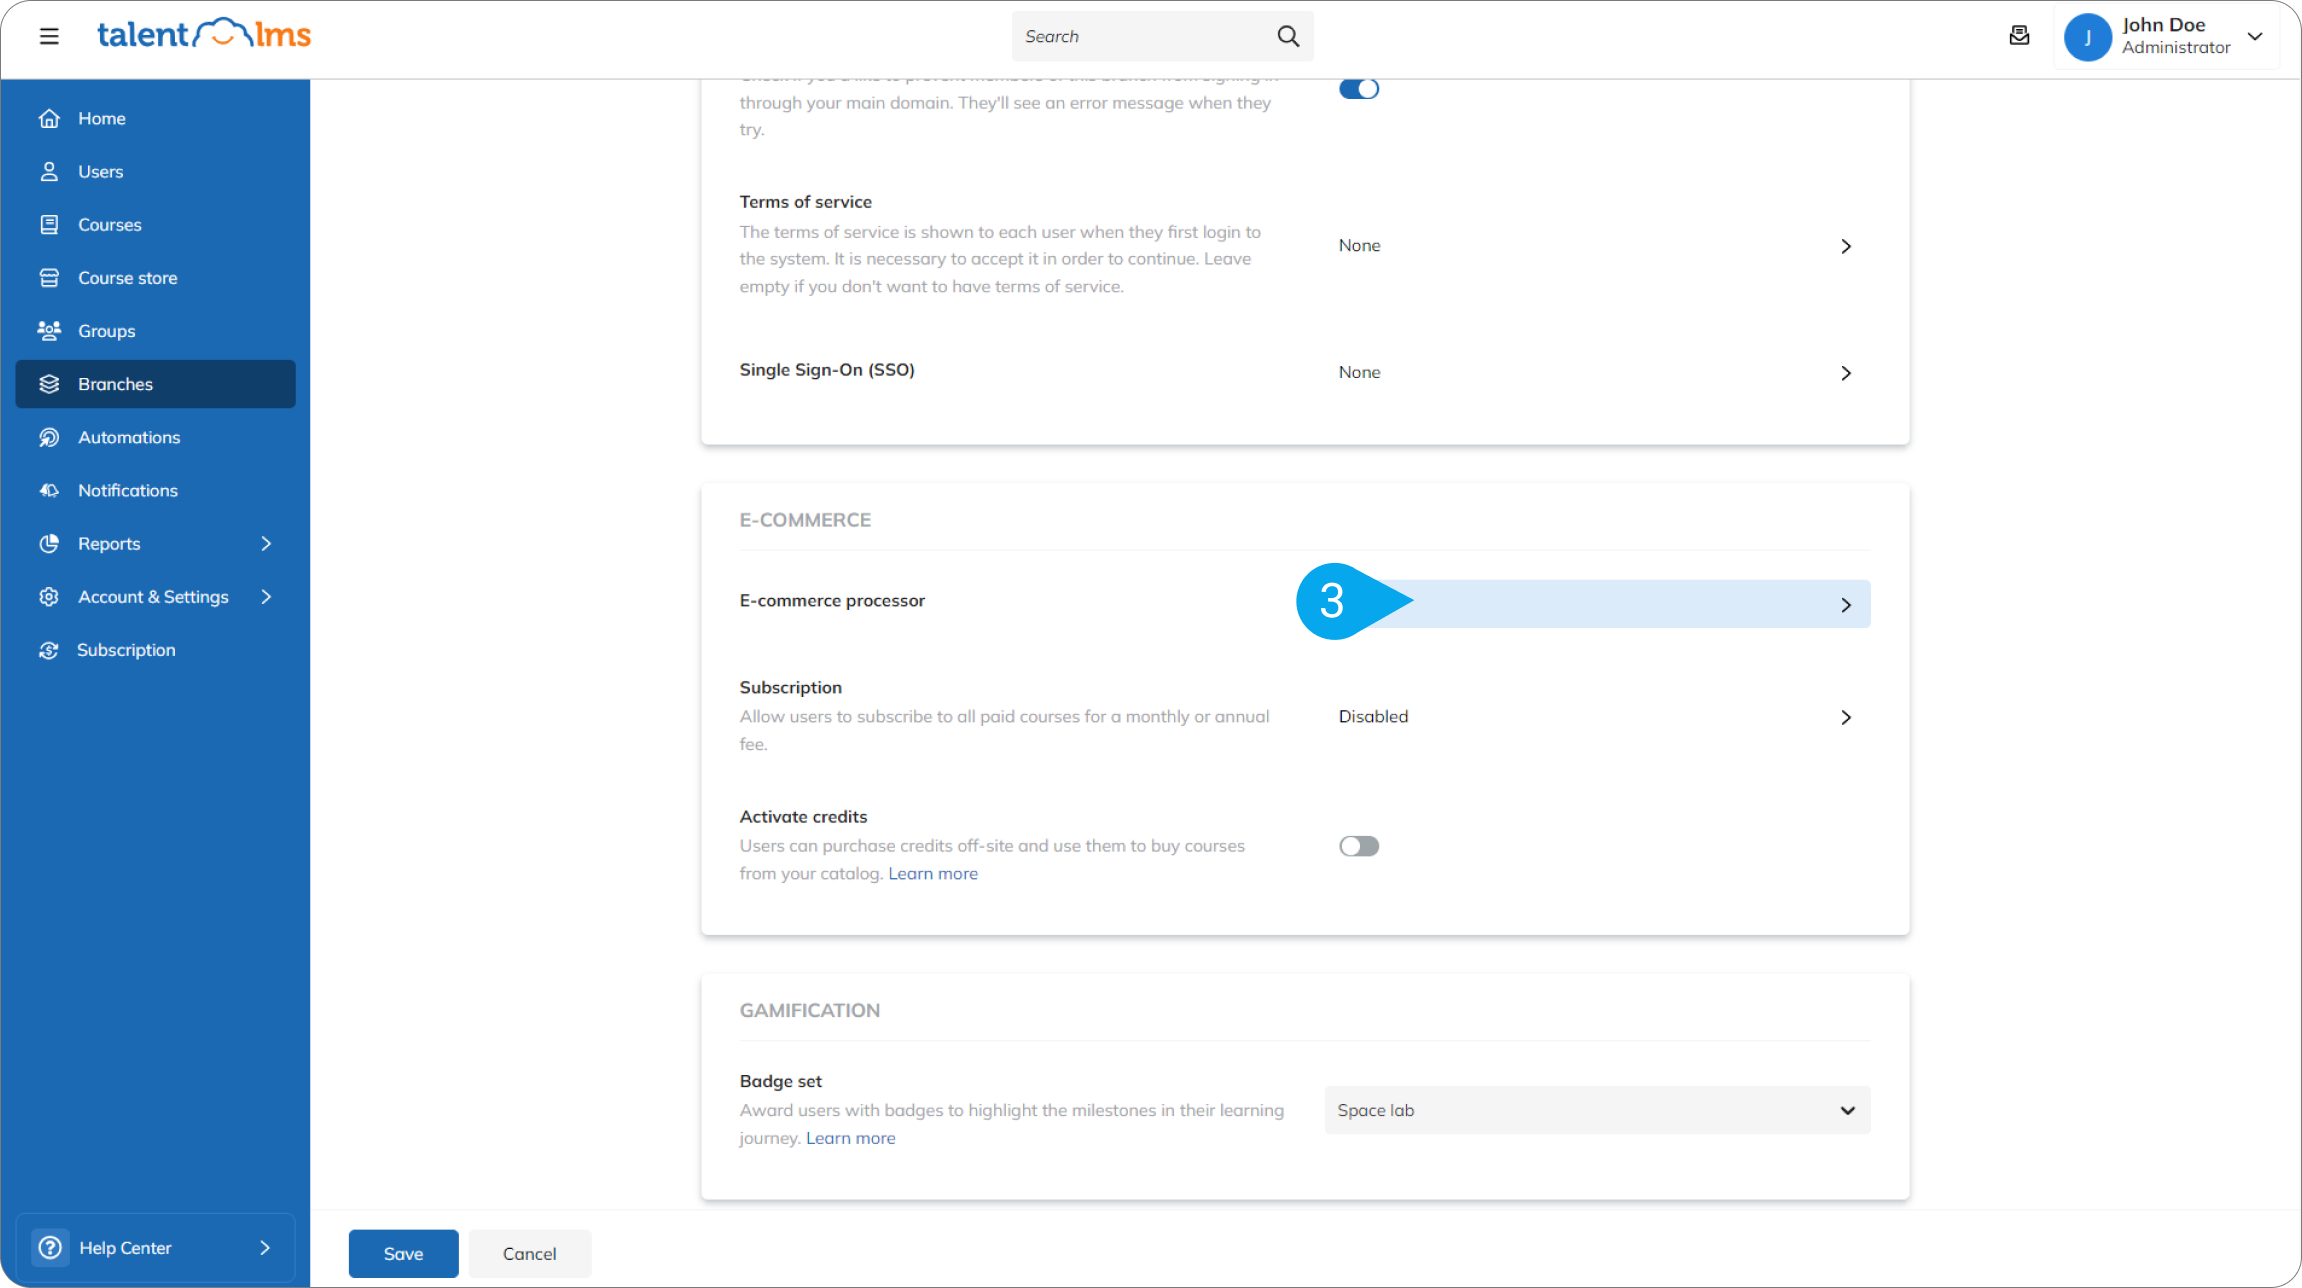Open the inbox messages icon

(2019, 36)
